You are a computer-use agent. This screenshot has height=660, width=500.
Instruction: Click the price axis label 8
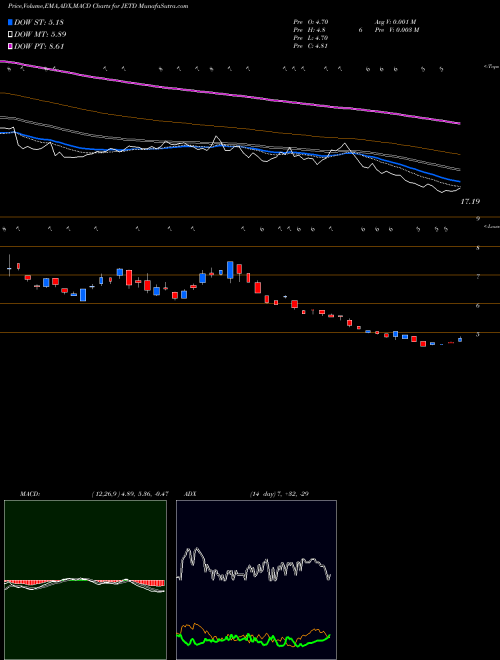pyautogui.click(x=478, y=248)
